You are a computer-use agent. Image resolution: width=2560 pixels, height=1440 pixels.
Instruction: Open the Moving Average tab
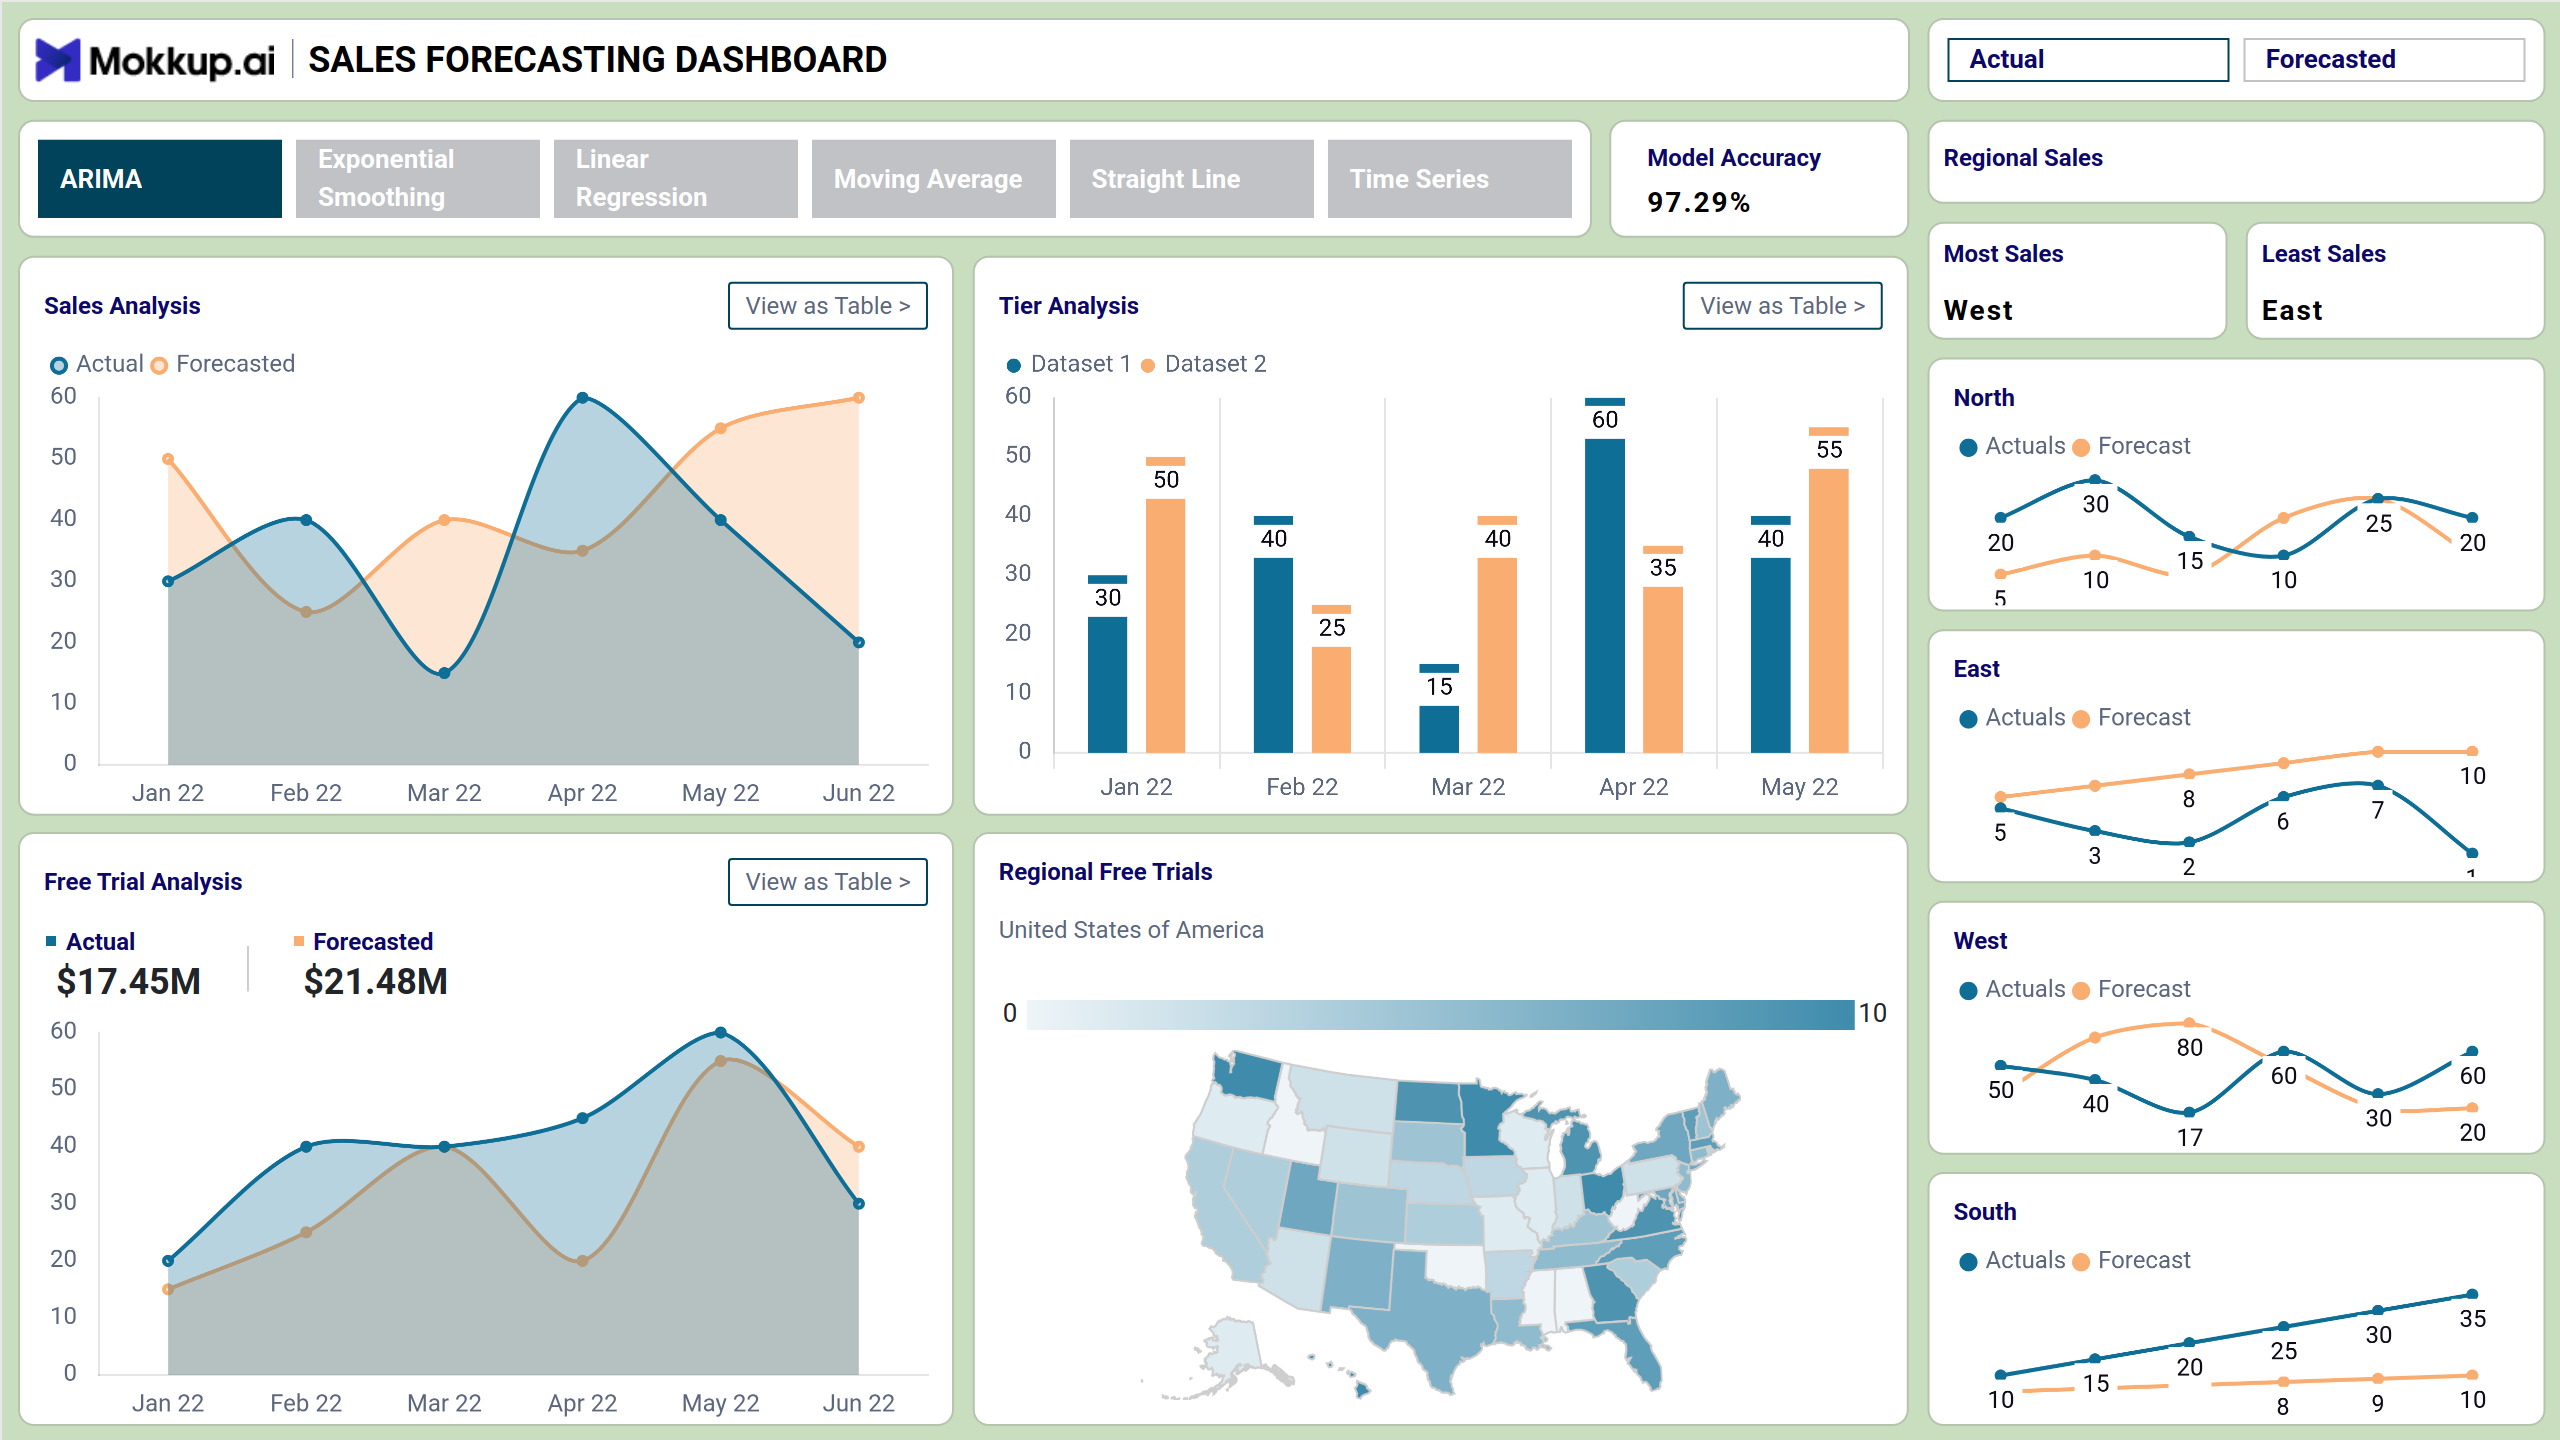point(934,179)
